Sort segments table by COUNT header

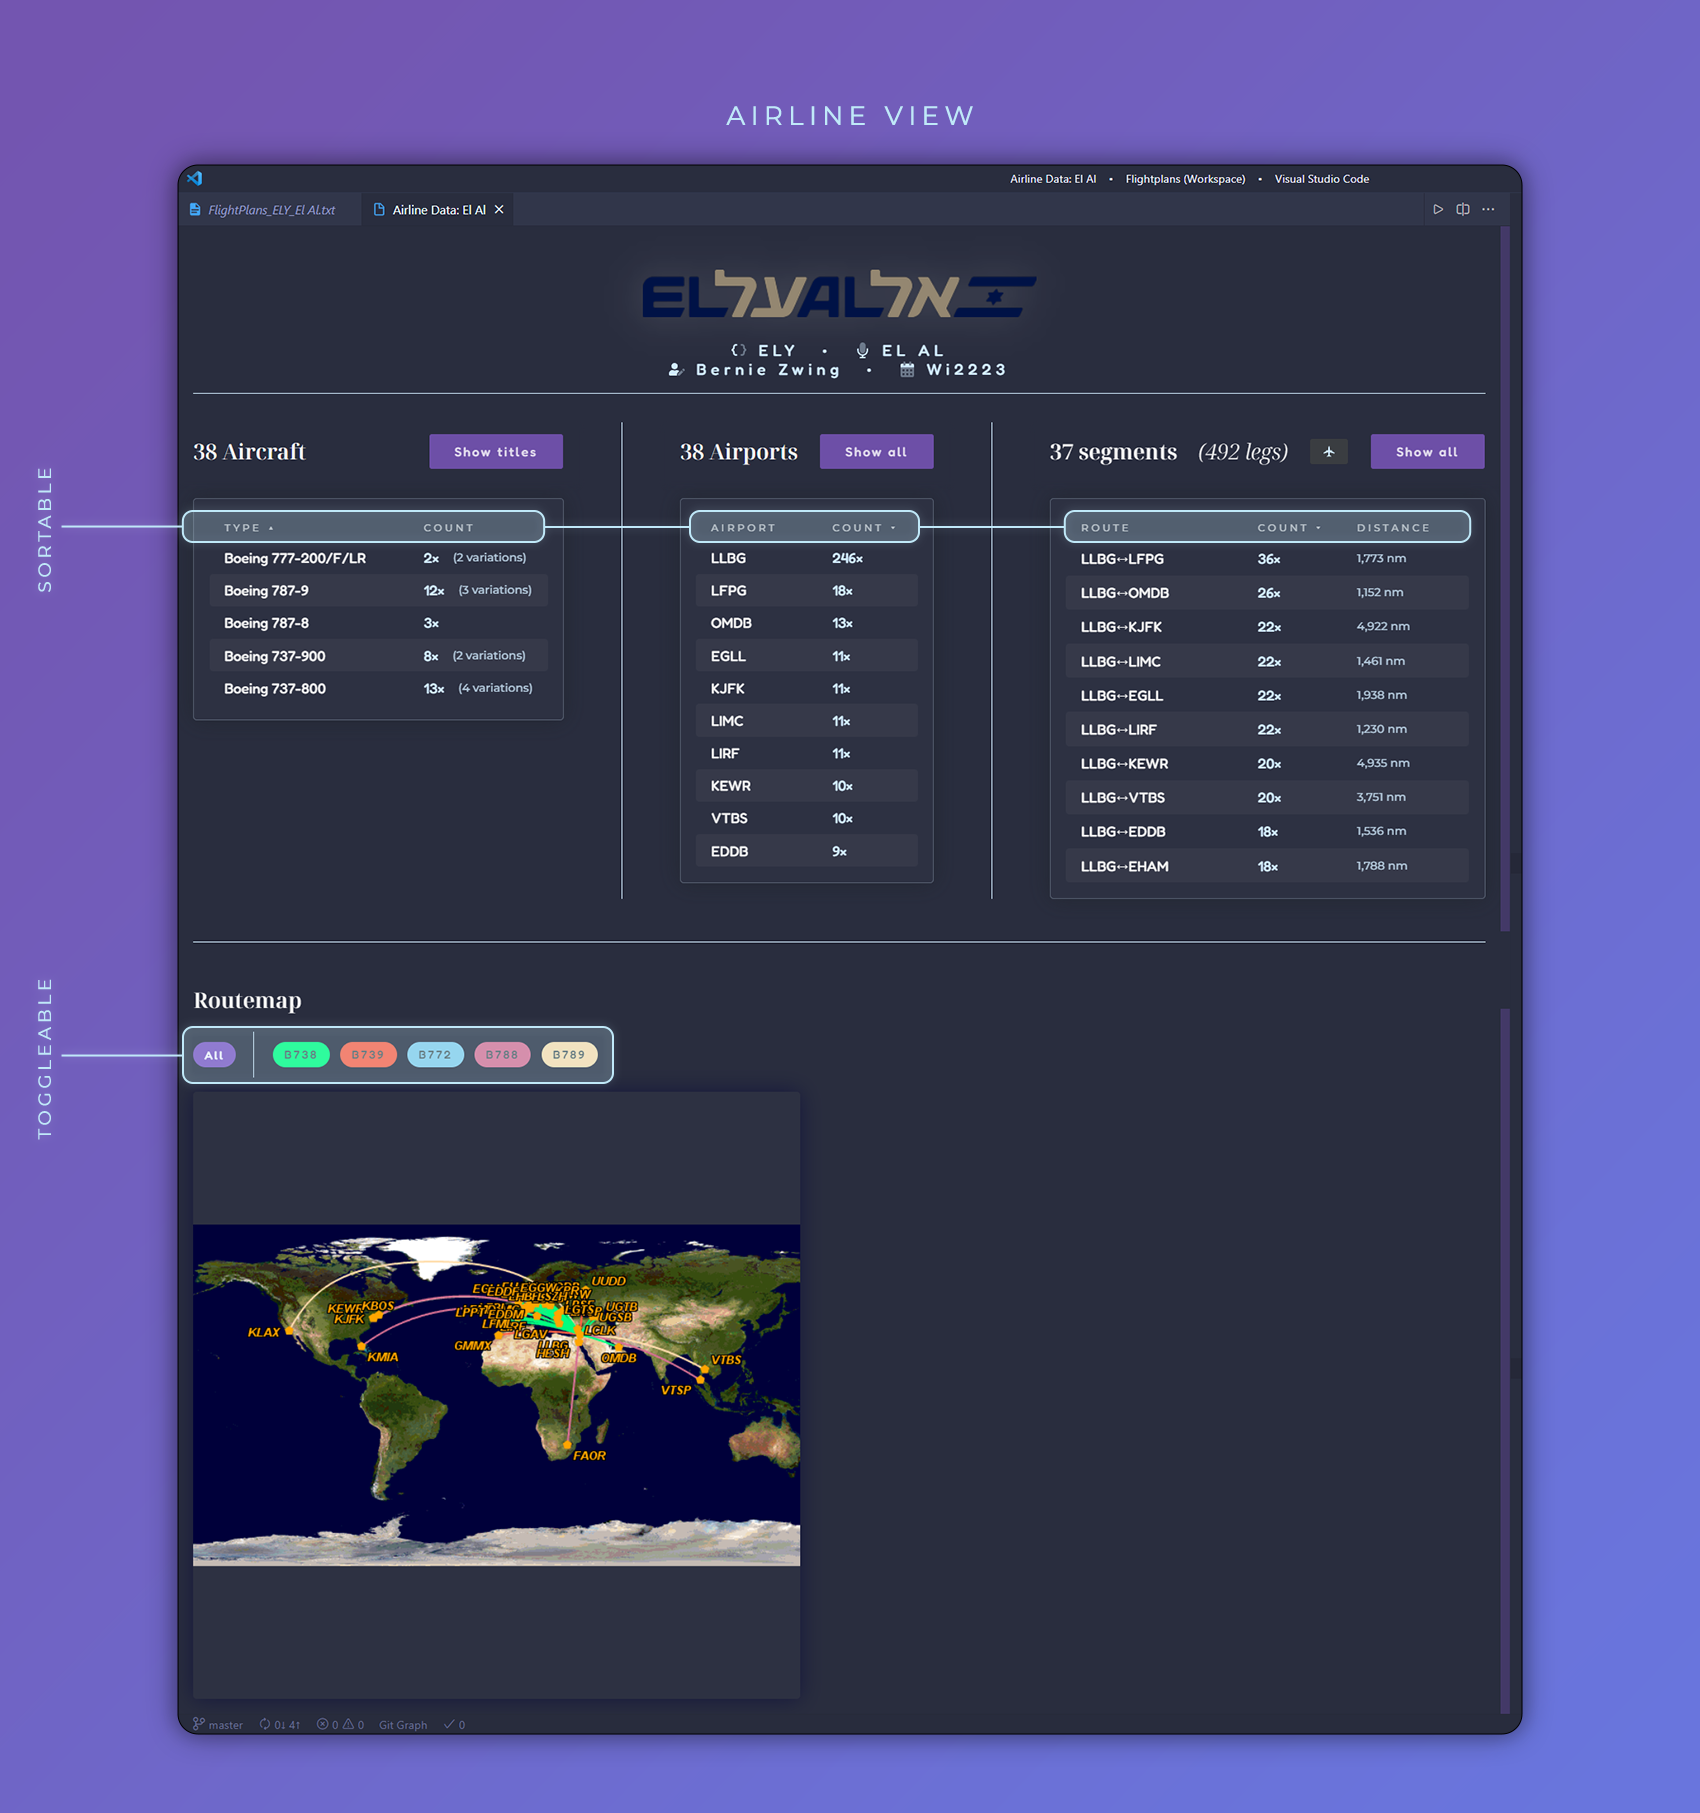[x=1288, y=527]
